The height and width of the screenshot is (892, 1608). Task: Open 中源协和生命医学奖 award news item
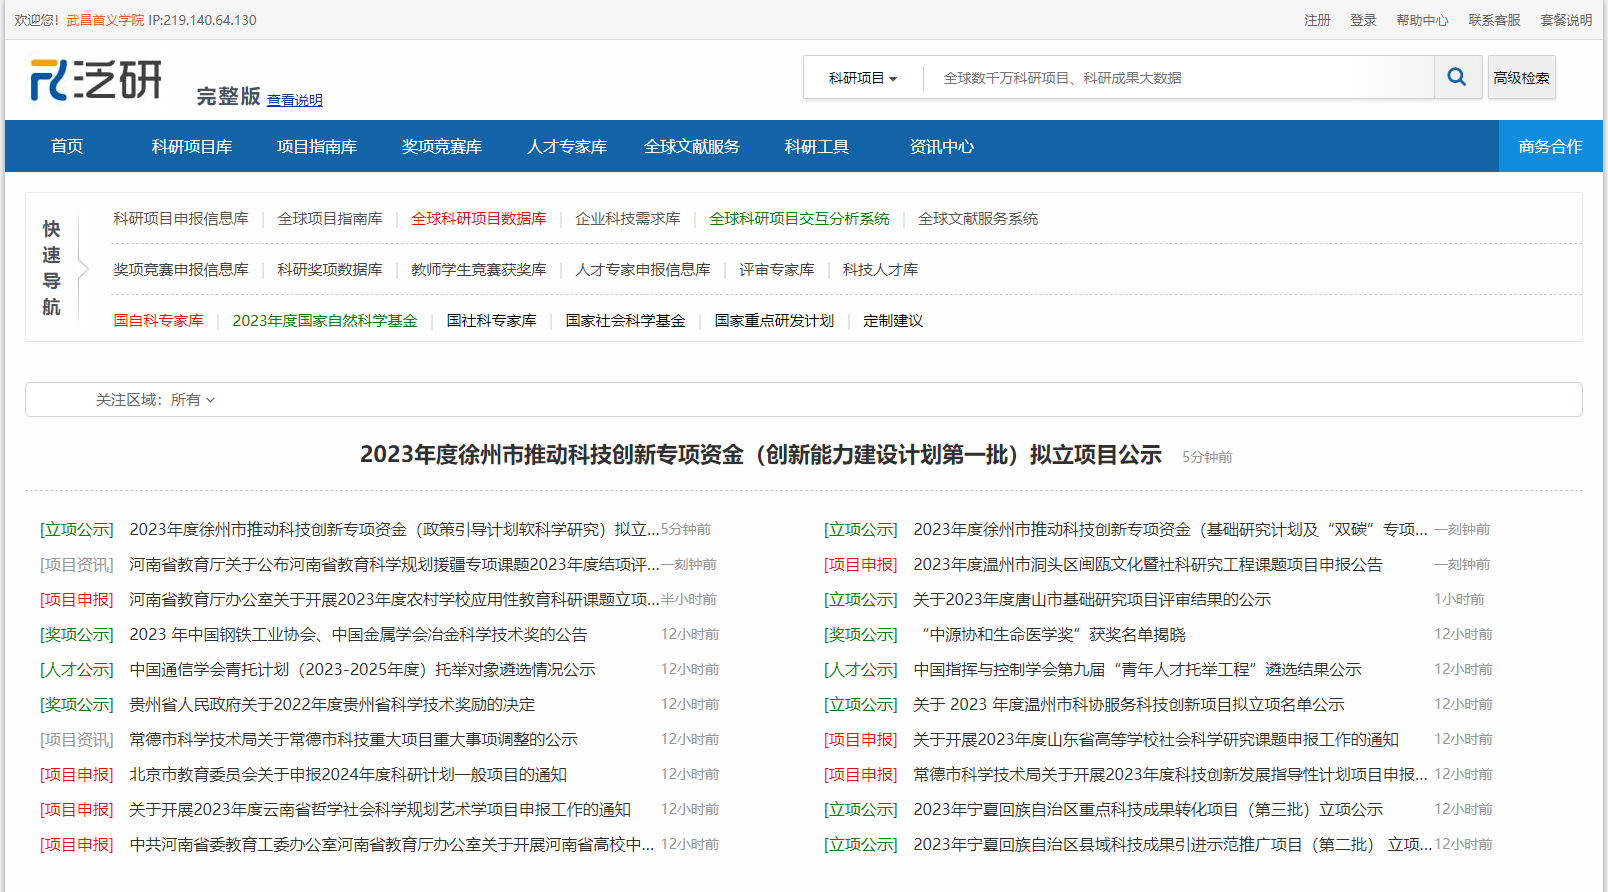click(1049, 635)
